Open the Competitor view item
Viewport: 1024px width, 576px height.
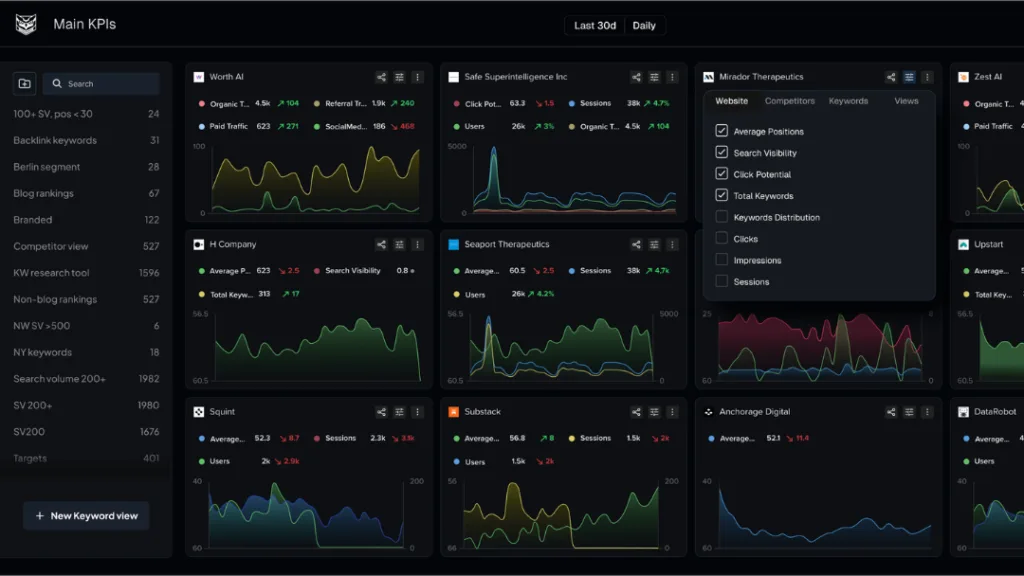click(86, 246)
